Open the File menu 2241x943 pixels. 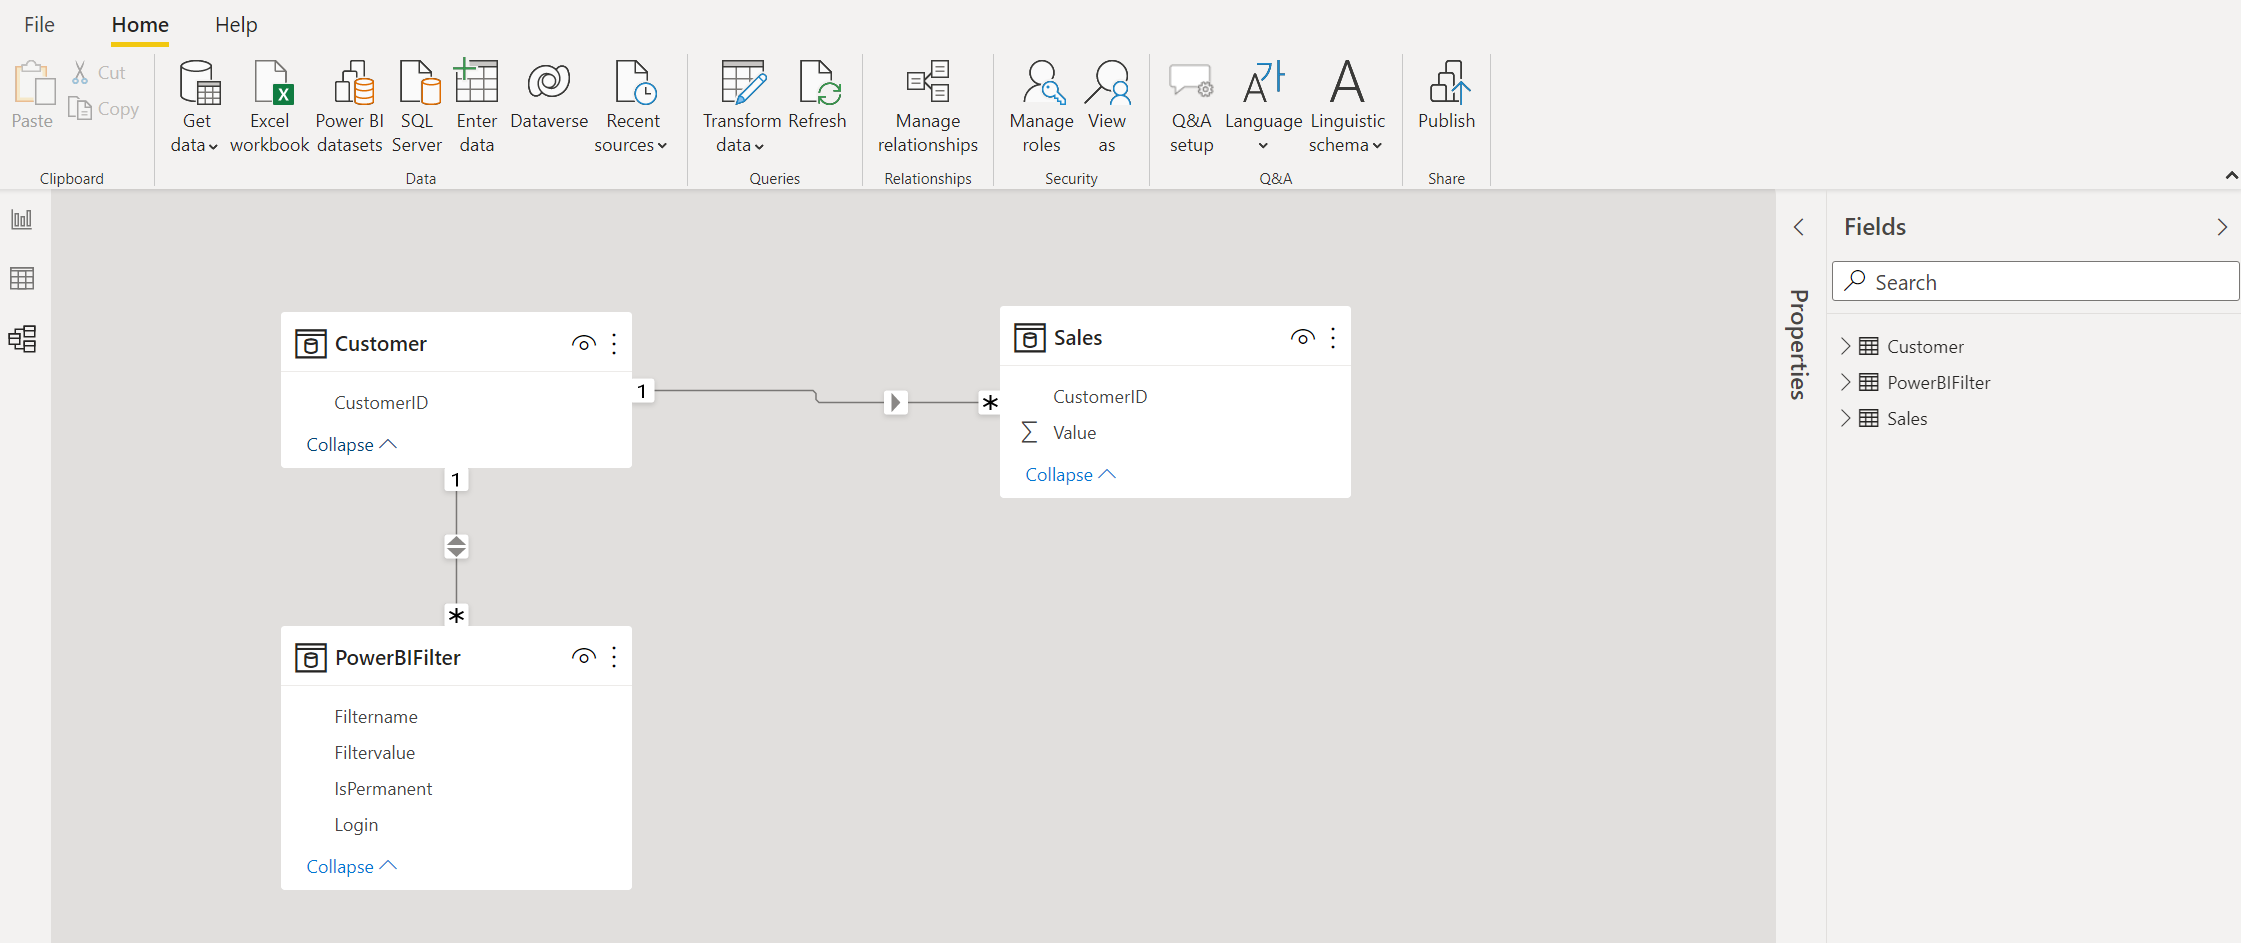point(39,25)
